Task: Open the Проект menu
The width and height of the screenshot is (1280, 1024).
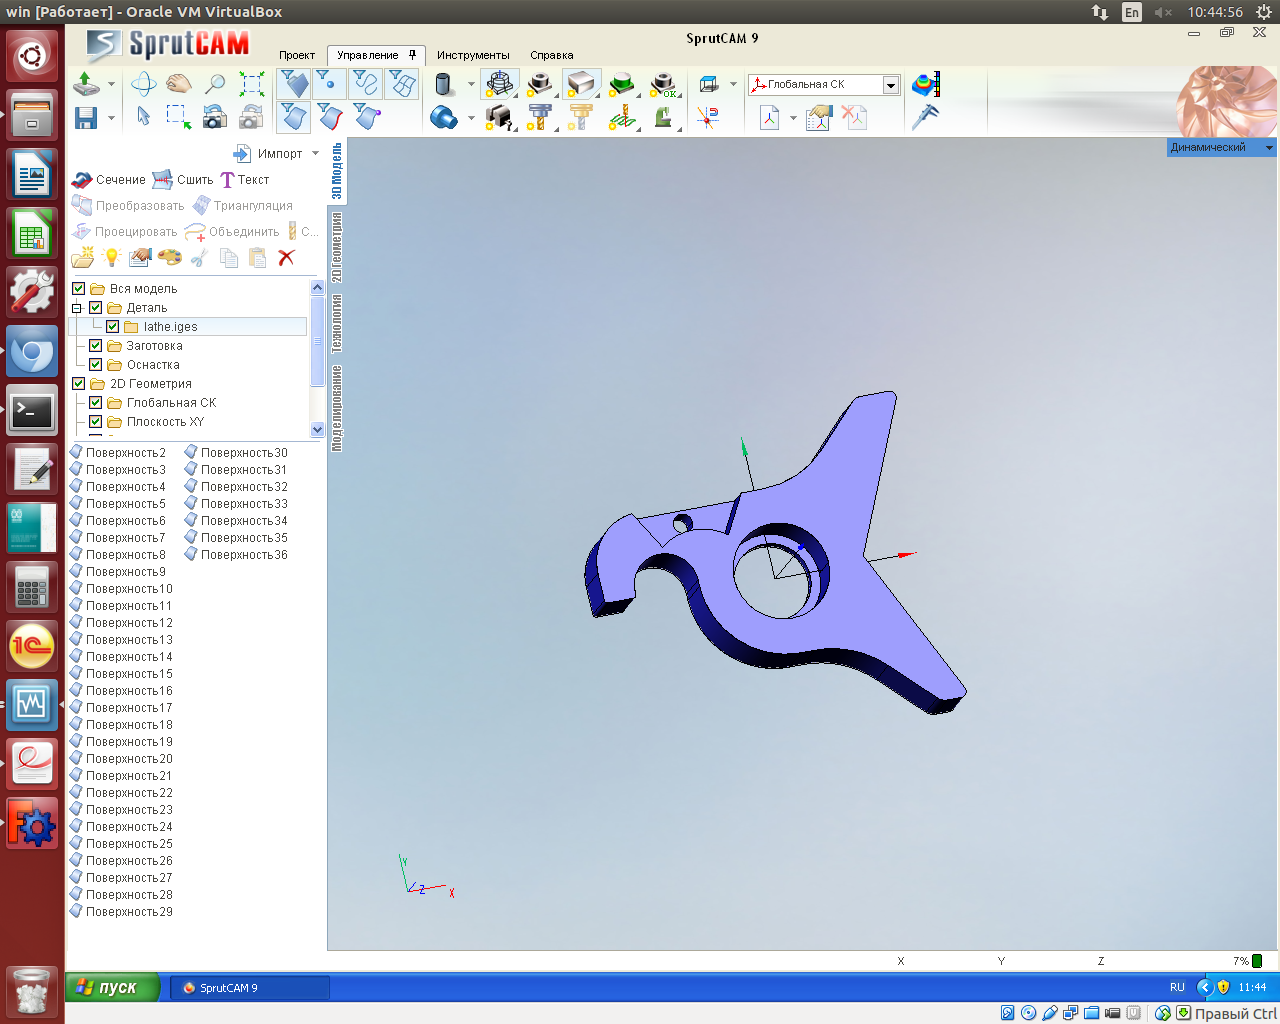Action: tap(297, 55)
